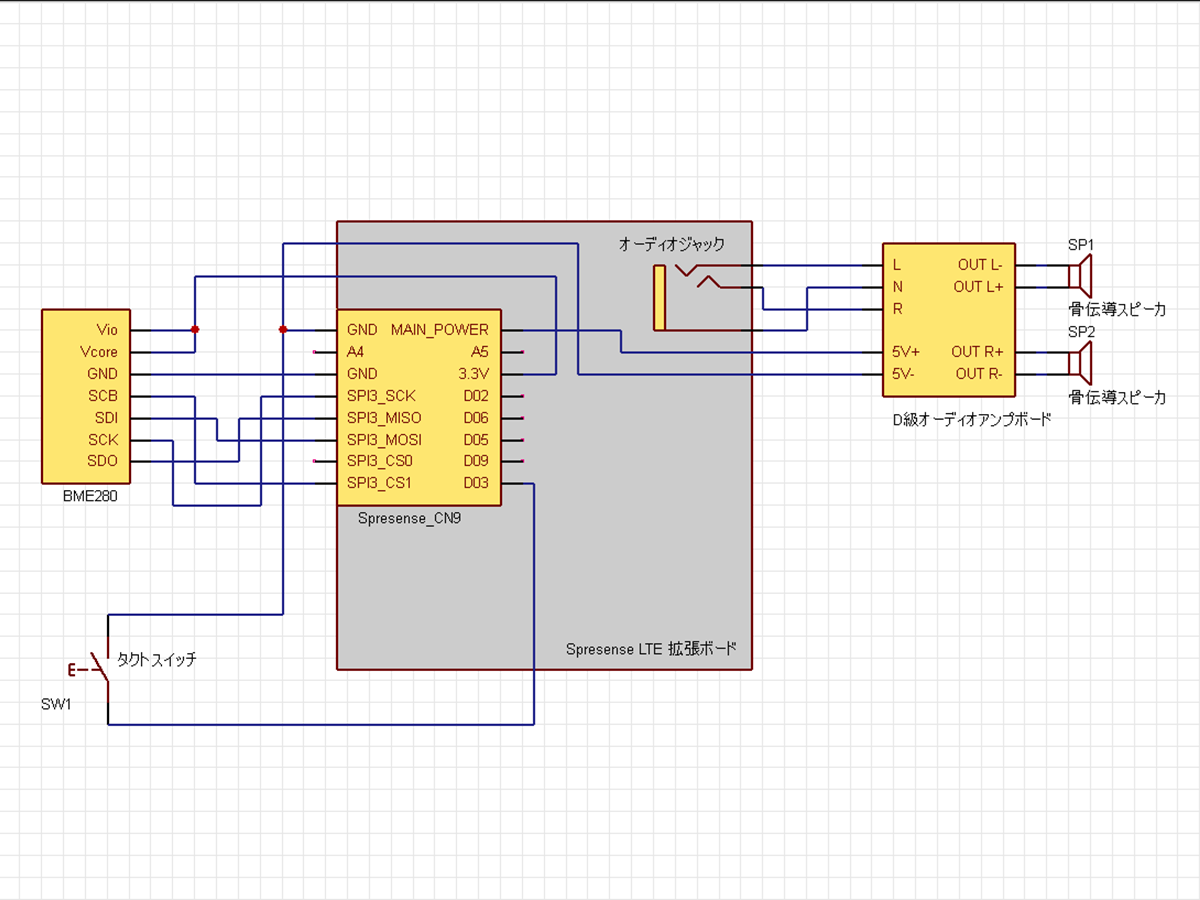Select the オーディオジャック text label

671,244
